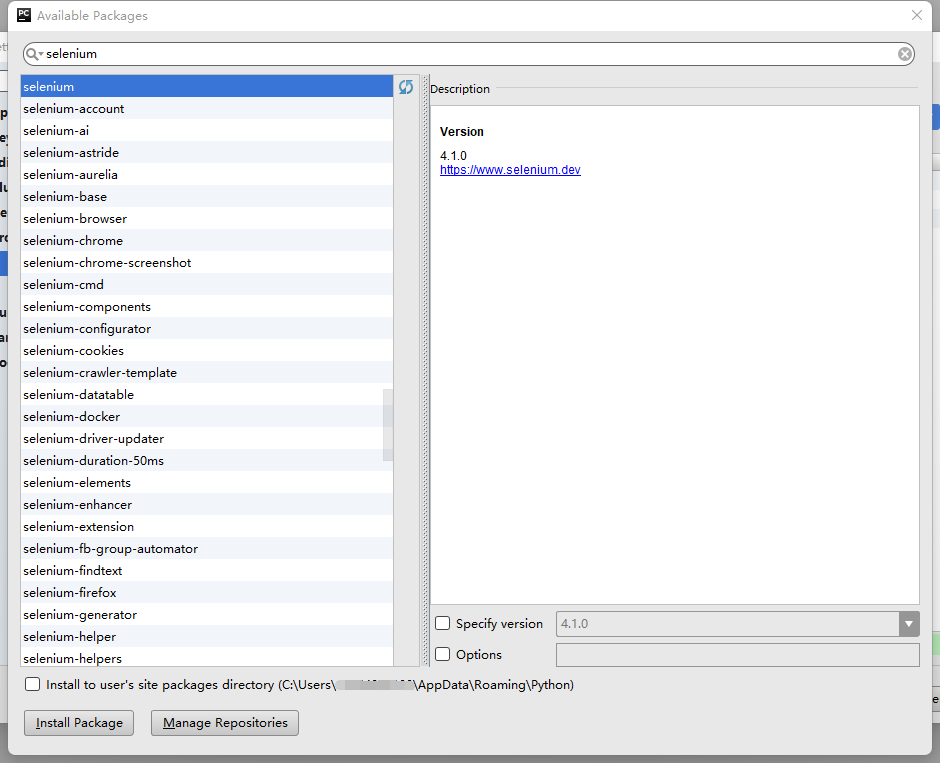940x763 pixels.
Task: Clear the search field with X icon
Action: [x=905, y=55]
